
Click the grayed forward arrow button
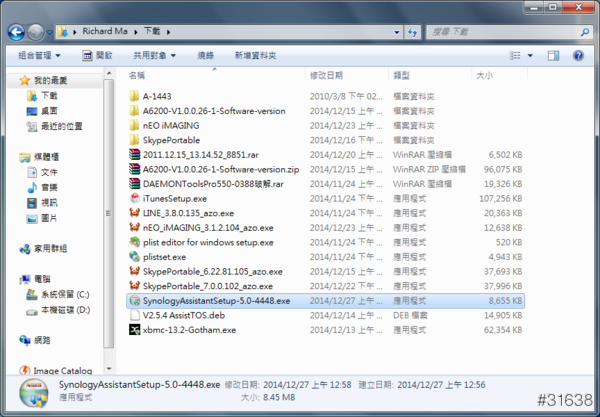(36, 32)
